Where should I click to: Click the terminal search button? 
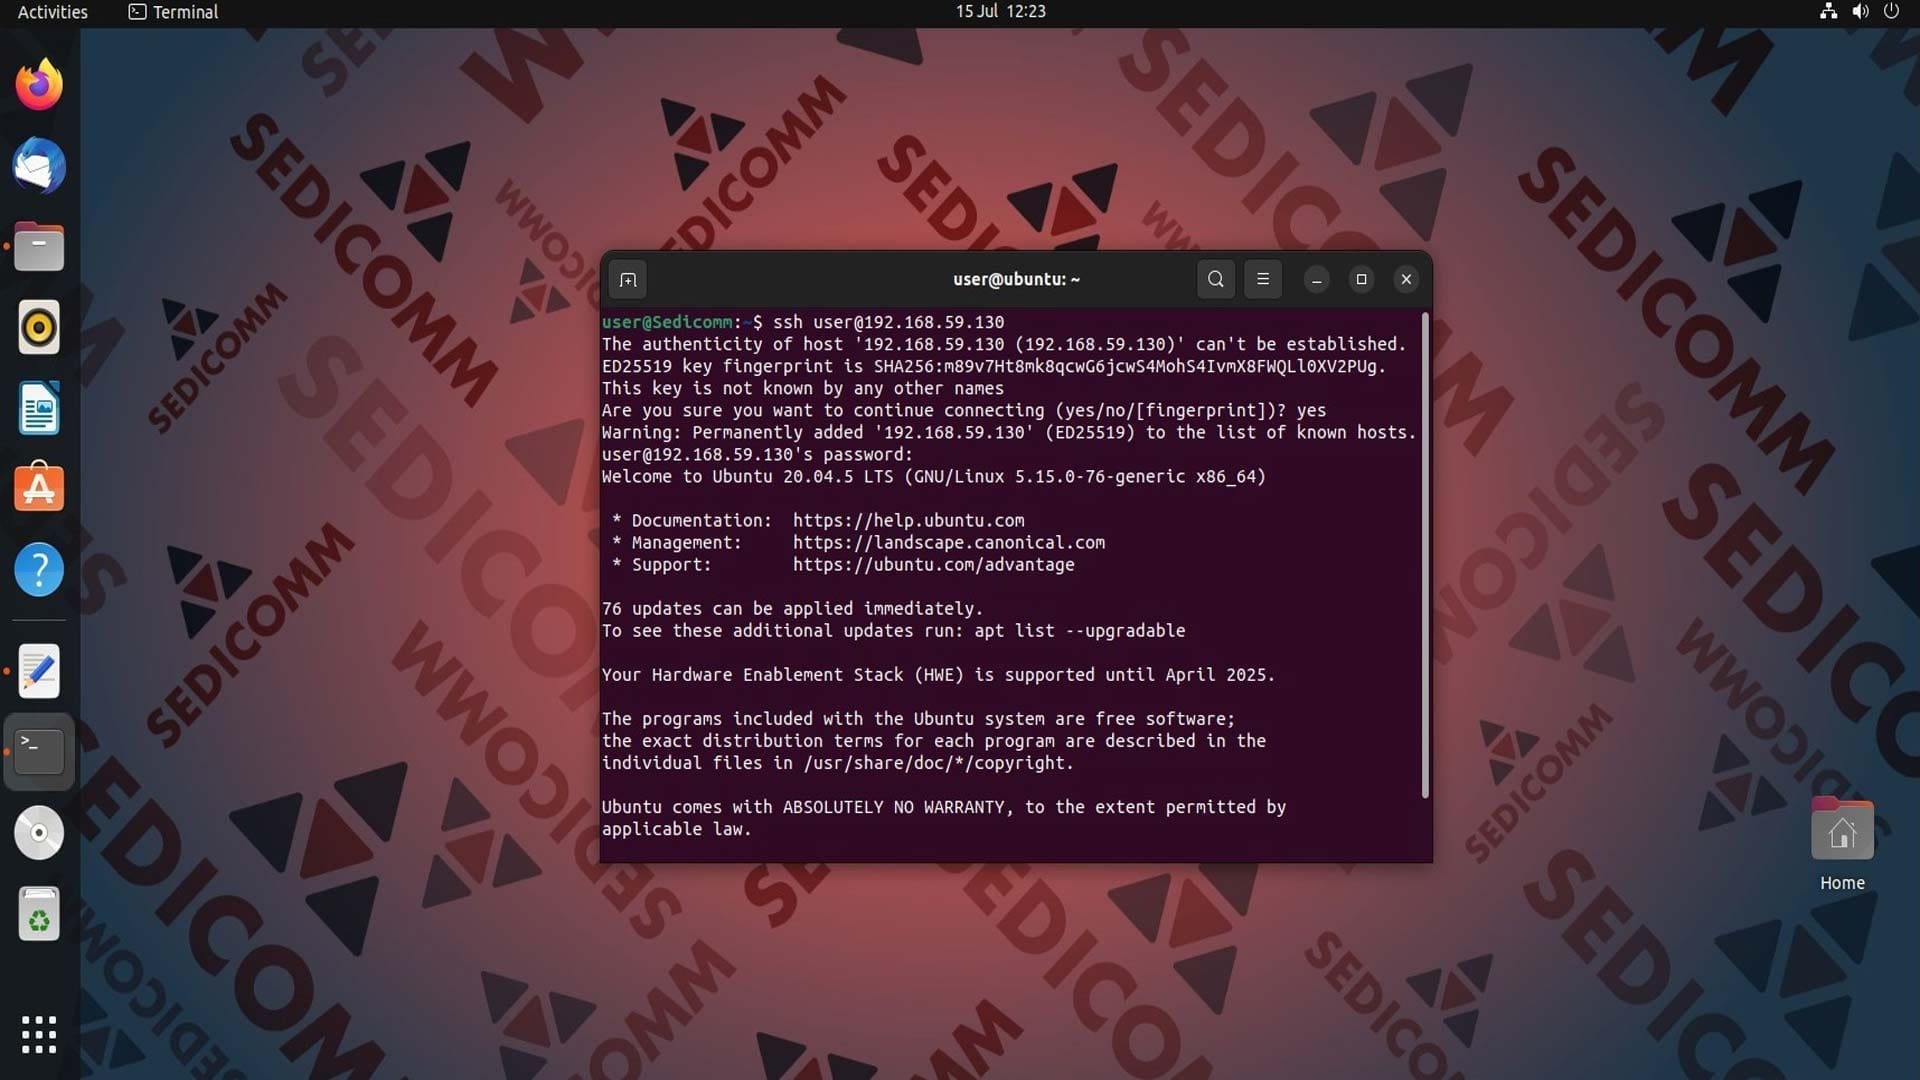pos(1216,280)
